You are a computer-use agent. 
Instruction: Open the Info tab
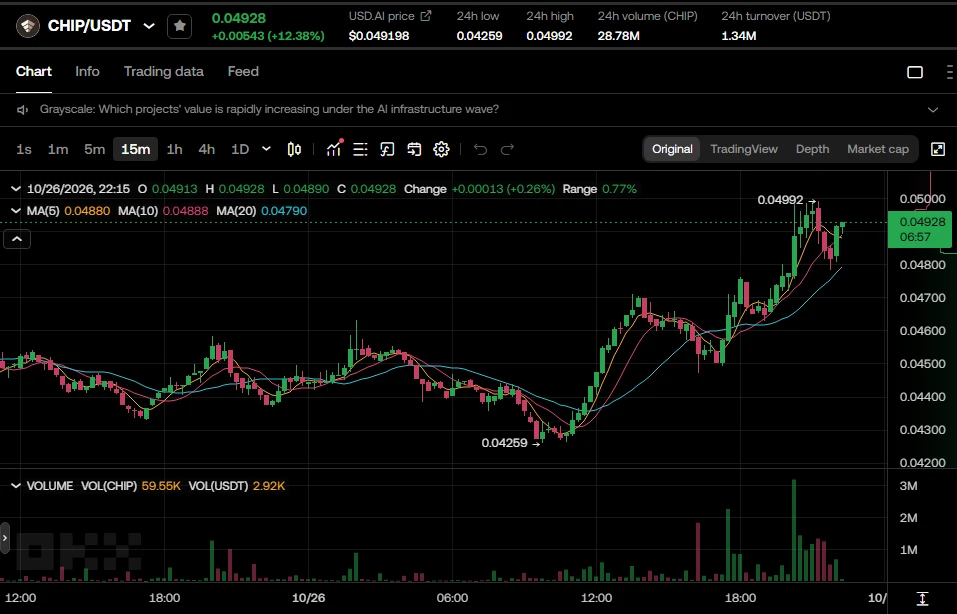87,71
